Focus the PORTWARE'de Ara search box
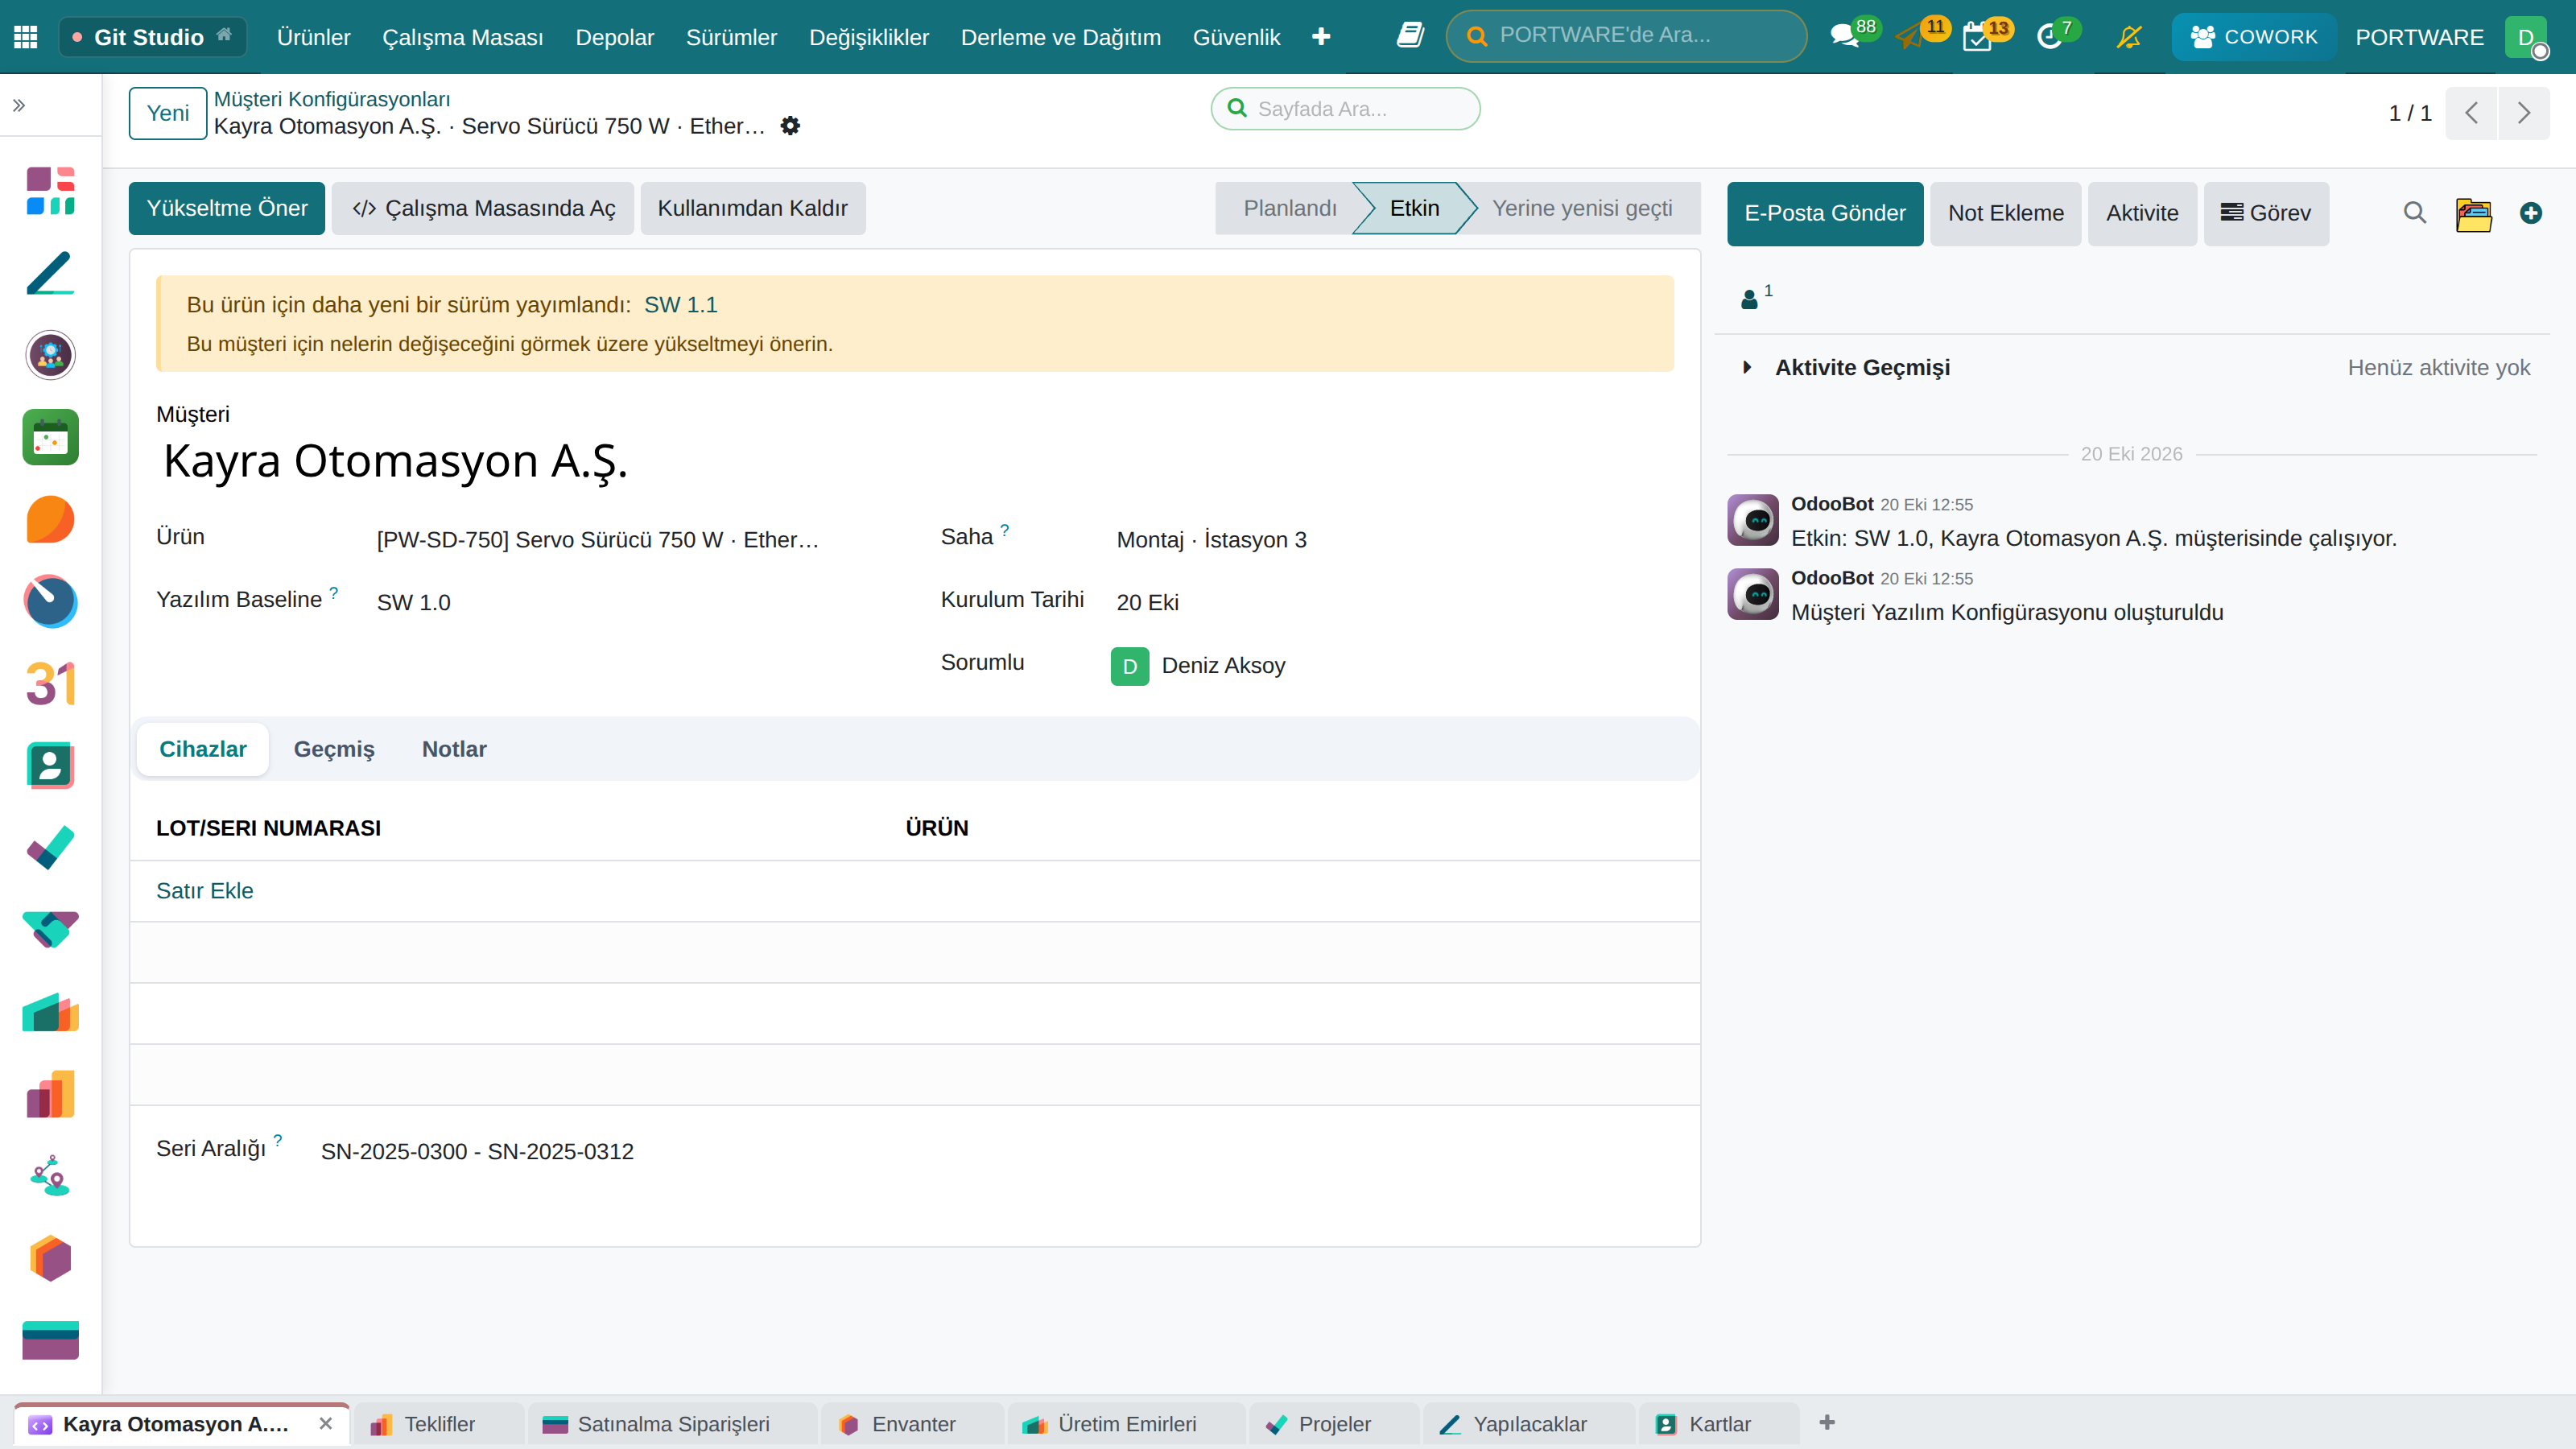 click(1626, 36)
